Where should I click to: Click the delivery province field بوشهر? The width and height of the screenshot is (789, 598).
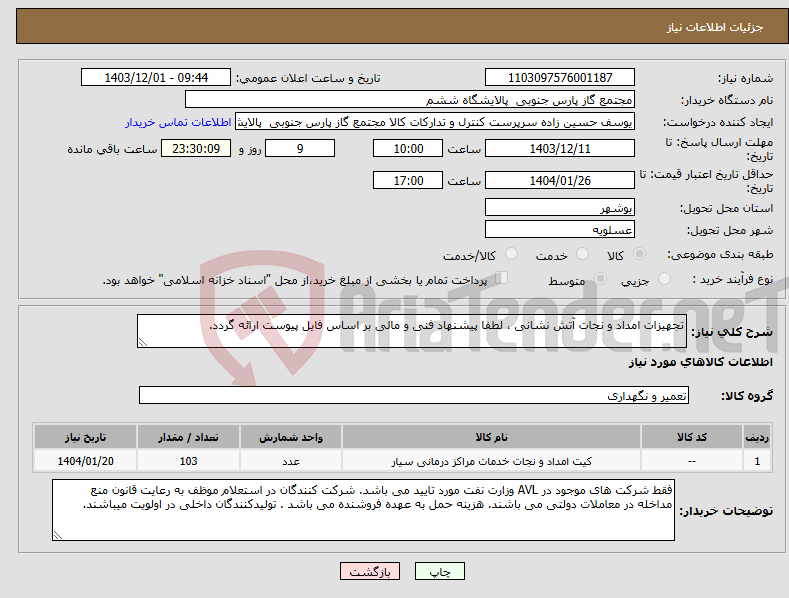560,207
